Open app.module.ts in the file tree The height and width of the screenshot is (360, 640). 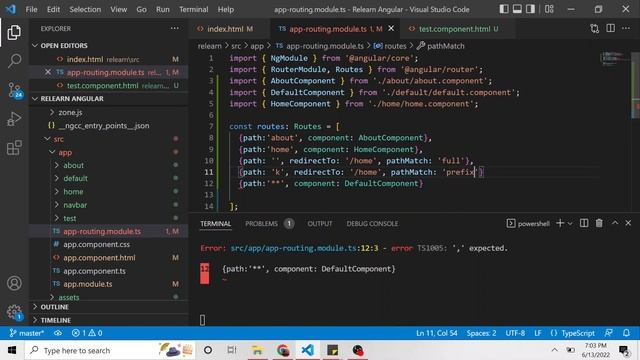coord(88,284)
